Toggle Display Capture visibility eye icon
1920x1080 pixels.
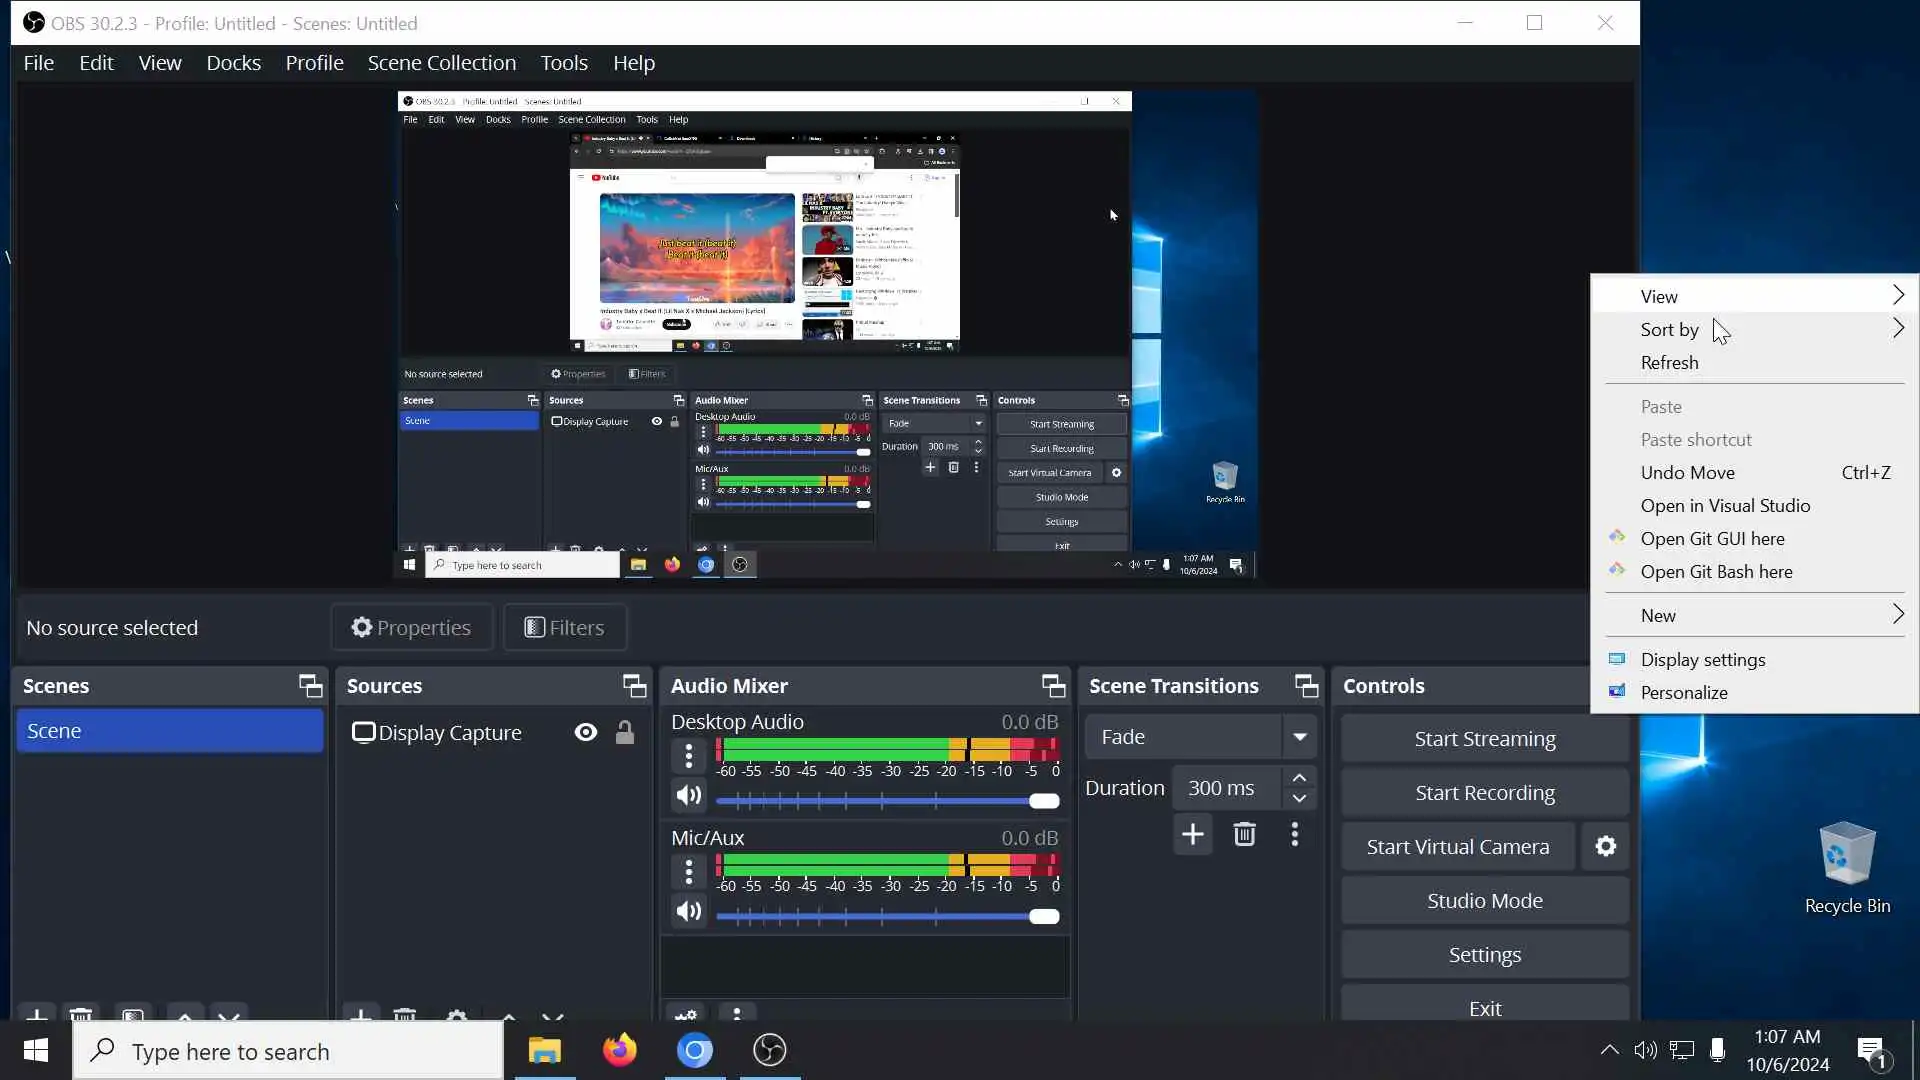586,733
